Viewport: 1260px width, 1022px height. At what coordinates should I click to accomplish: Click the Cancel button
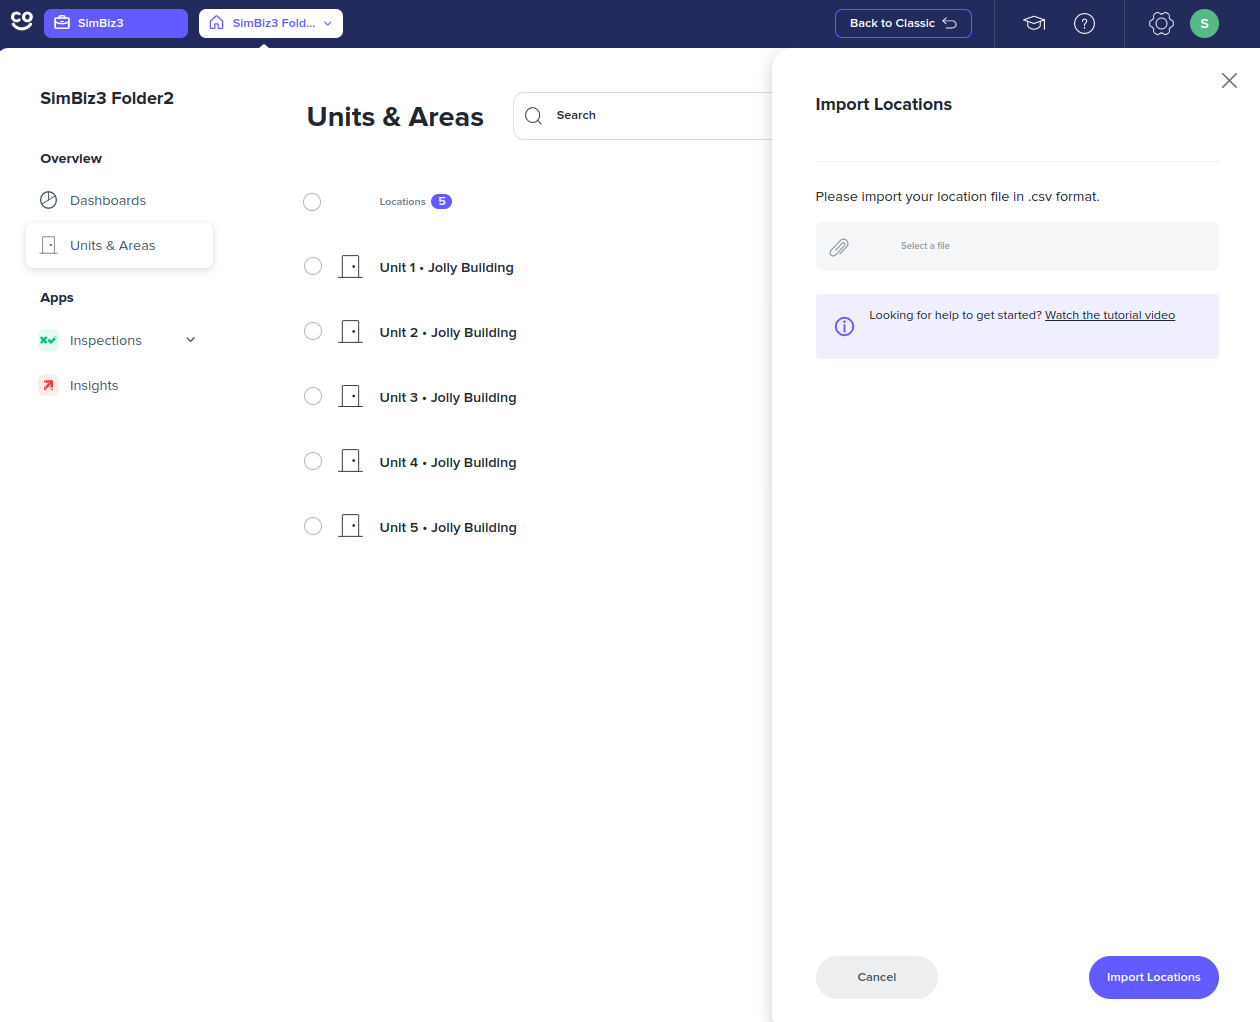pyautogui.click(x=877, y=978)
